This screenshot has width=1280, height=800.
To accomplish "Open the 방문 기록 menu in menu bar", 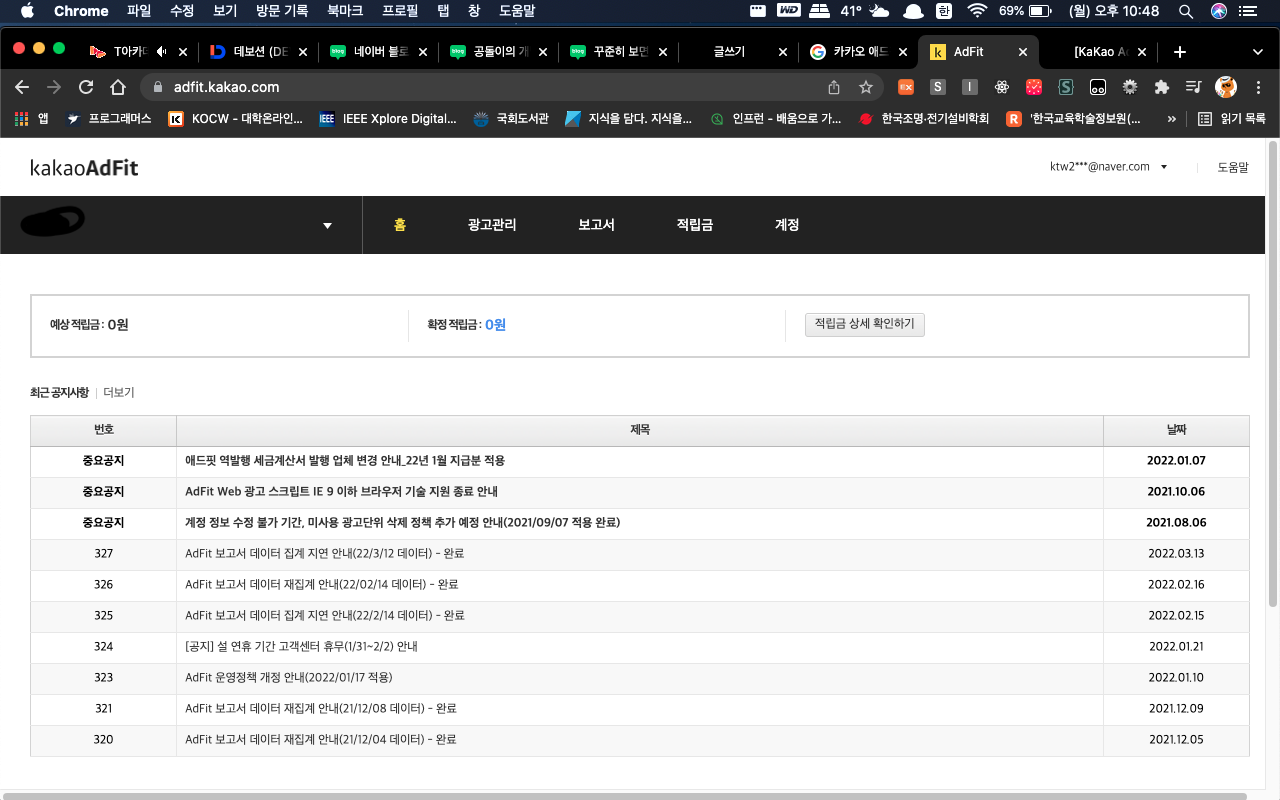I will click(x=282, y=11).
